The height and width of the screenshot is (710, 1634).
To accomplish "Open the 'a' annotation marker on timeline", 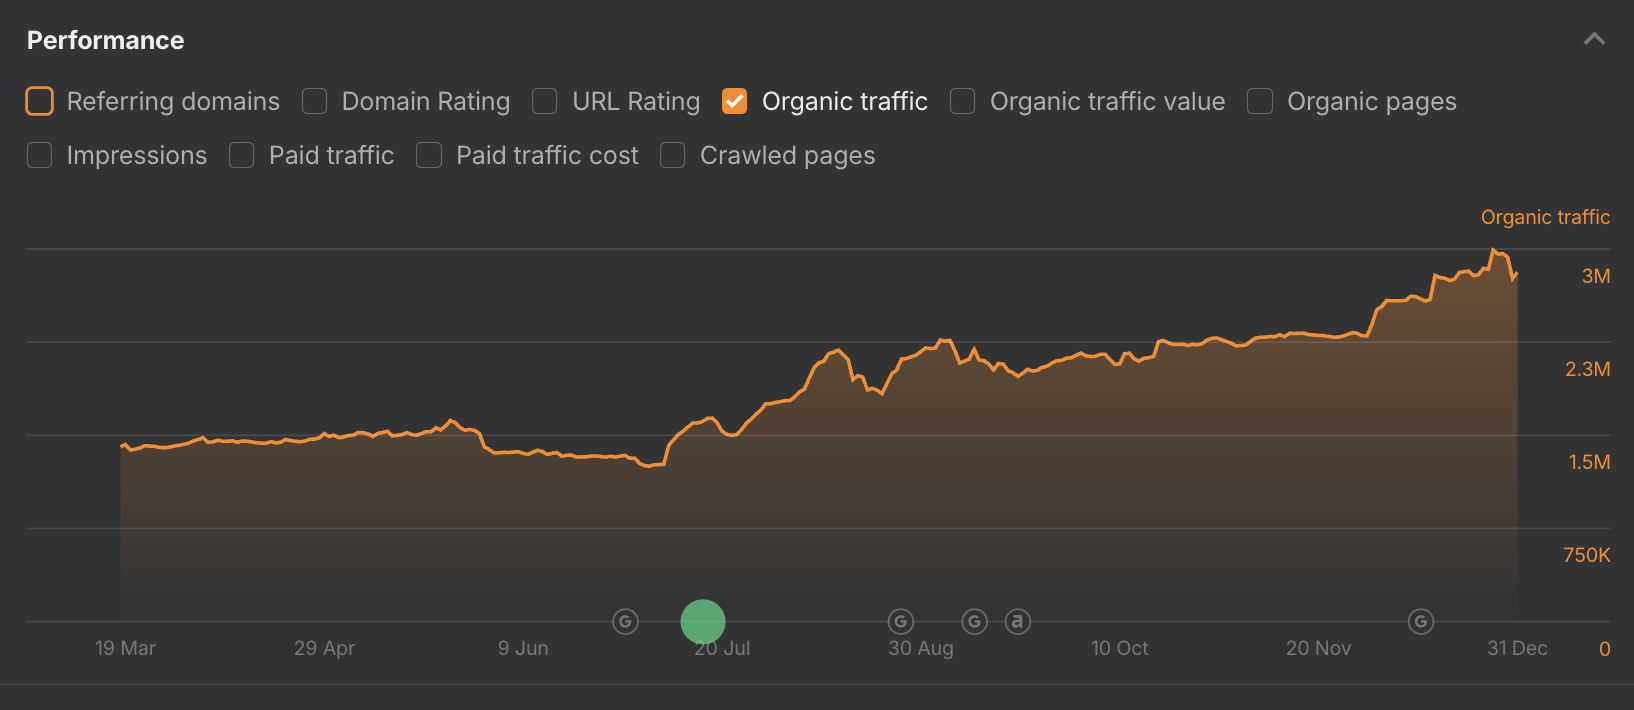I will click(x=1017, y=622).
